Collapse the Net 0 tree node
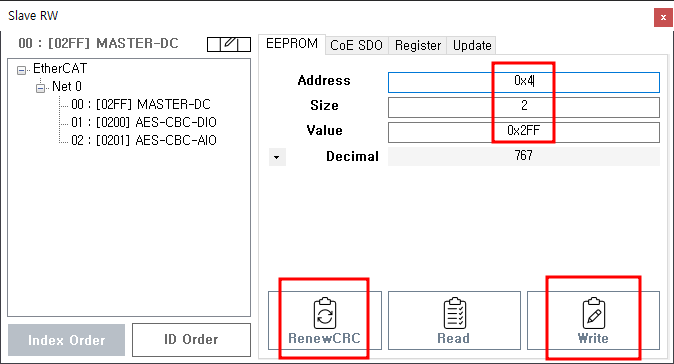The width and height of the screenshot is (674, 364). (40, 88)
